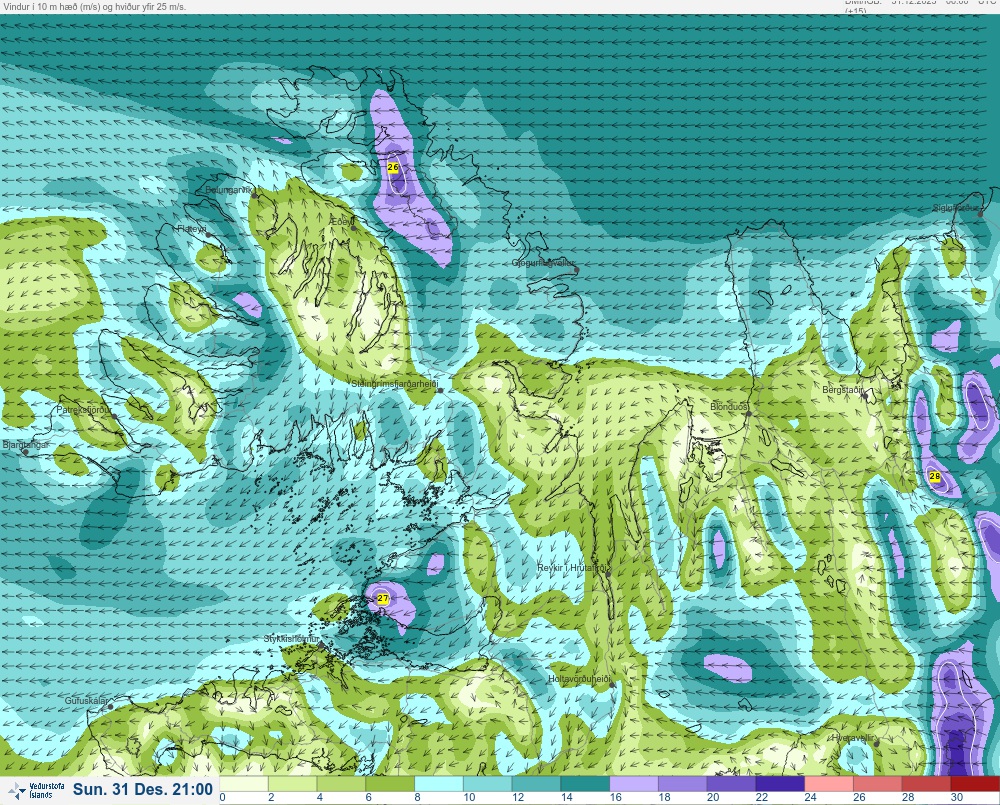Screen dimensions: 1000x805
Task: Pick the palest 0–2 m/s legend swatch
Action: [244, 784]
